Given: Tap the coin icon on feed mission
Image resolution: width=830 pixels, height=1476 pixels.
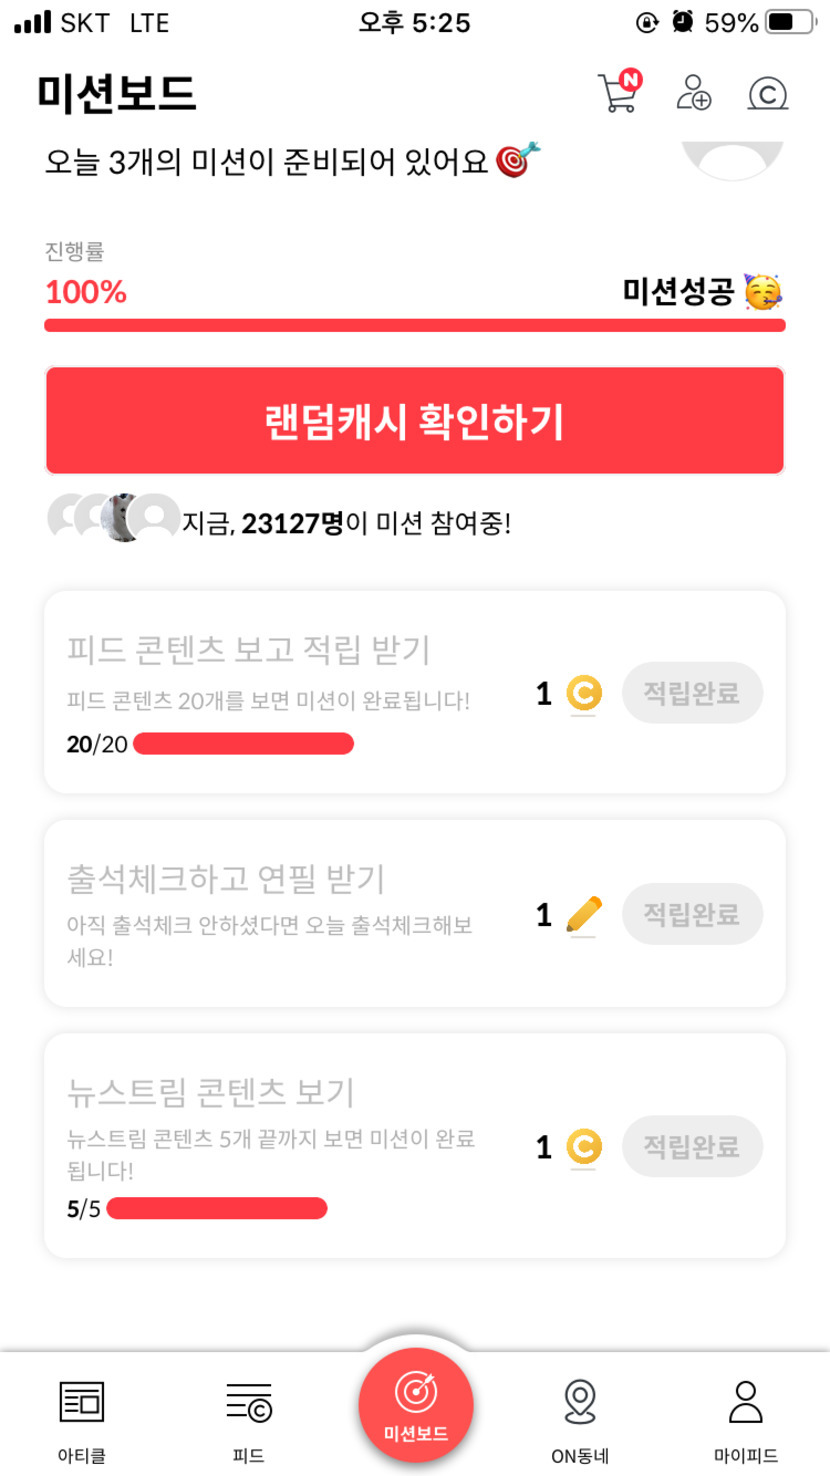Looking at the screenshot, I should coord(583,693).
